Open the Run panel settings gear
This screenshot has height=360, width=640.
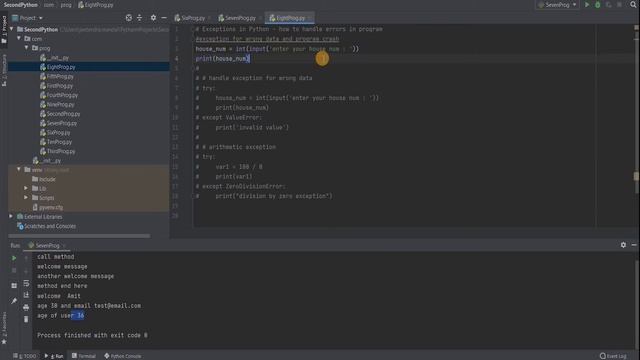623,245
